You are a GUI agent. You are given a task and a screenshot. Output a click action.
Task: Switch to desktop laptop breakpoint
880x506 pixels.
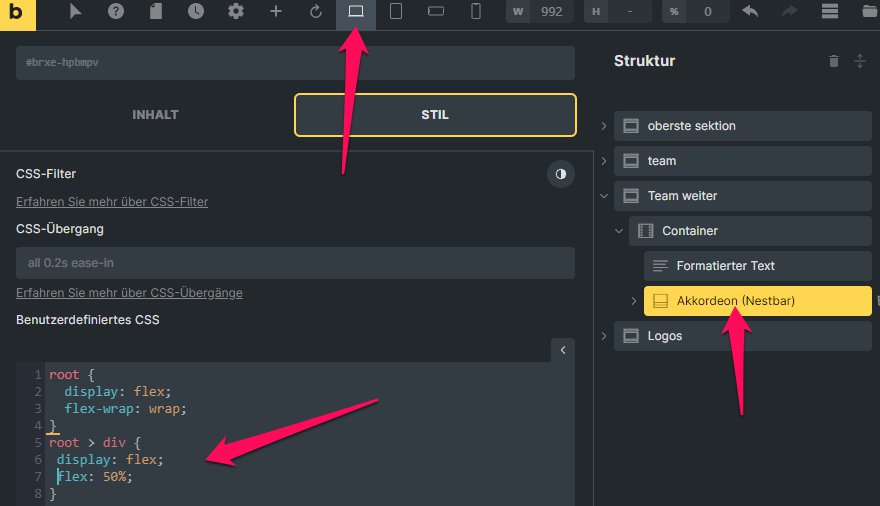(356, 12)
